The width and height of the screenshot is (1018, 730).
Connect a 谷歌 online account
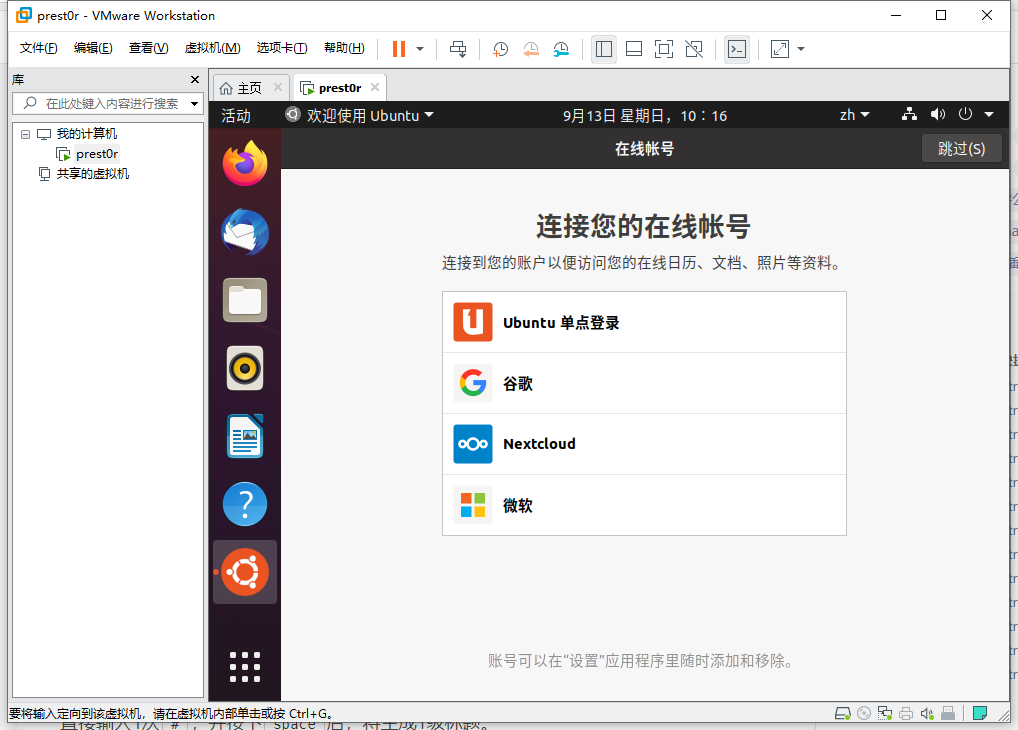coord(644,383)
